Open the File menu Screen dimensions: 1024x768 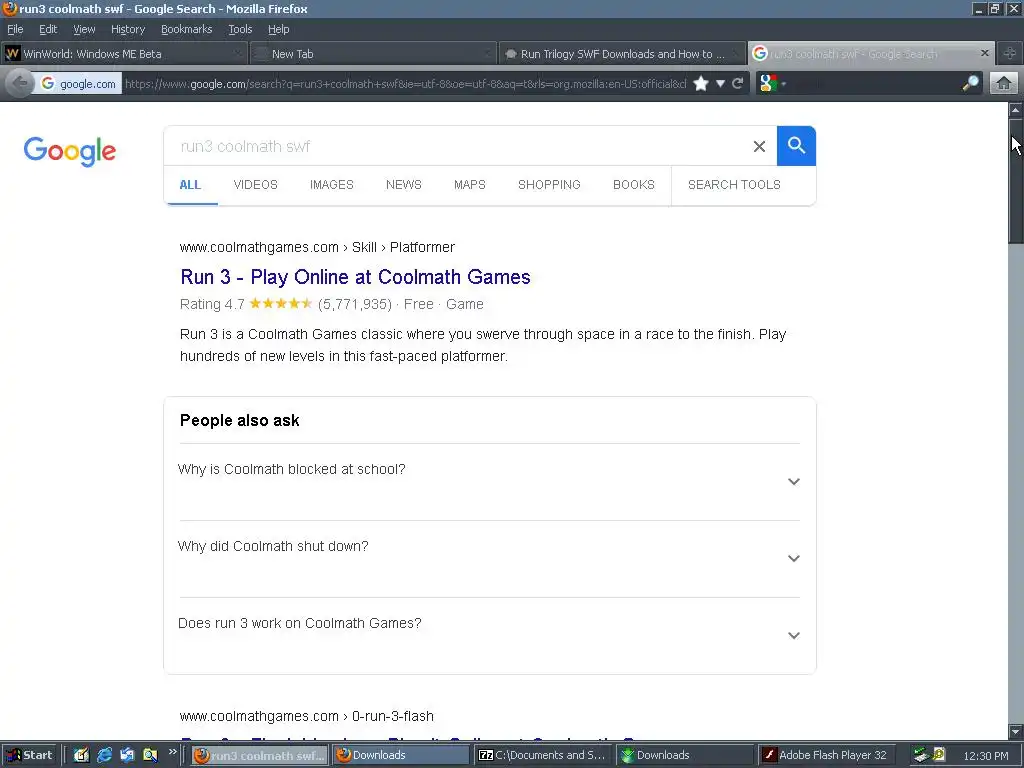15,29
